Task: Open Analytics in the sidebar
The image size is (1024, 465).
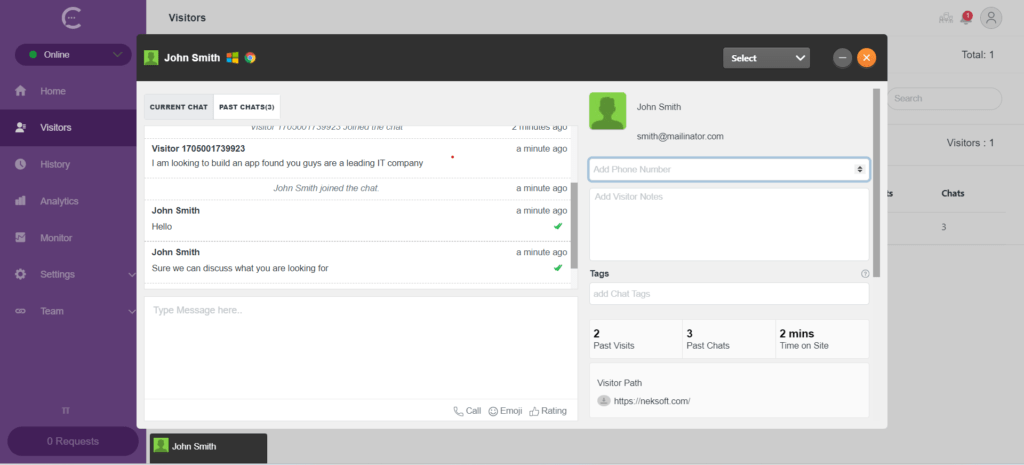Action: (x=59, y=201)
